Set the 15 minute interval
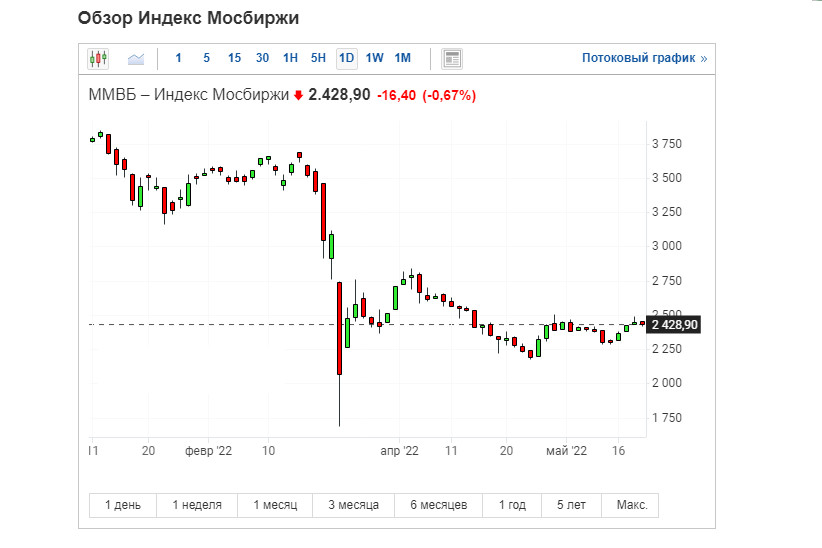 tap(234, 58)
